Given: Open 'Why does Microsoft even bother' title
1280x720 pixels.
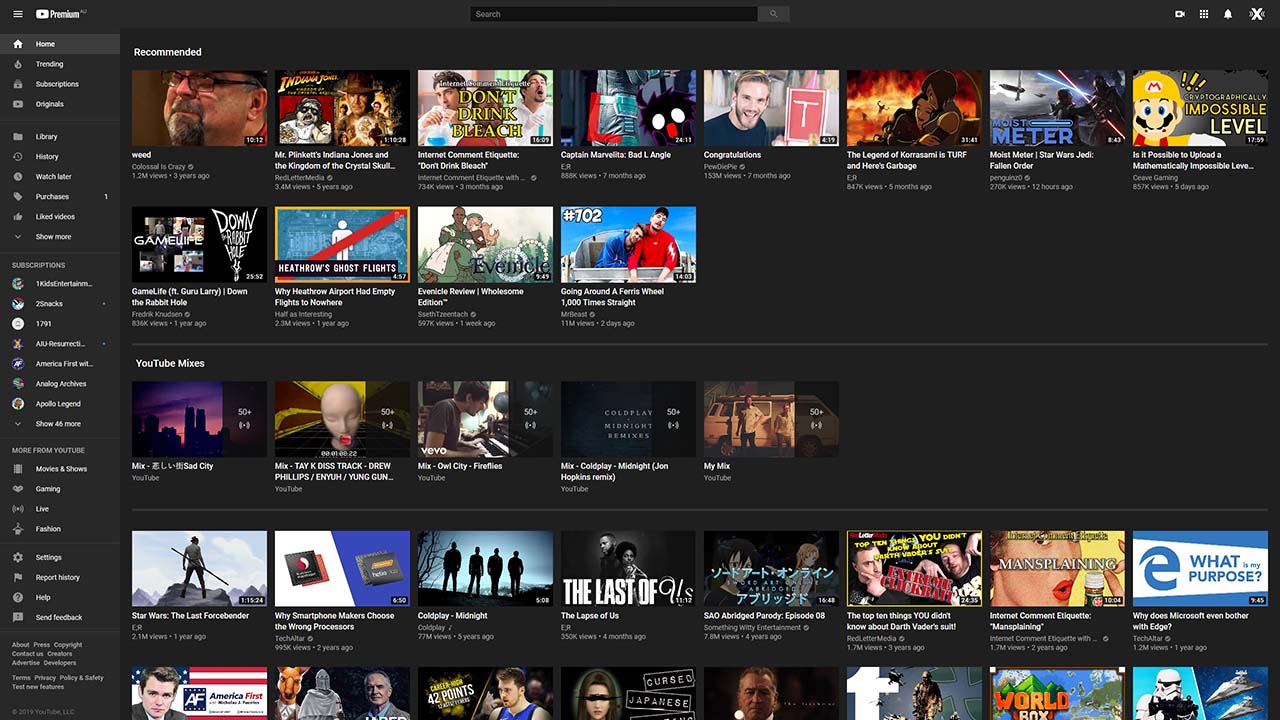Looking at the screenshot, I should [1191, 621].
